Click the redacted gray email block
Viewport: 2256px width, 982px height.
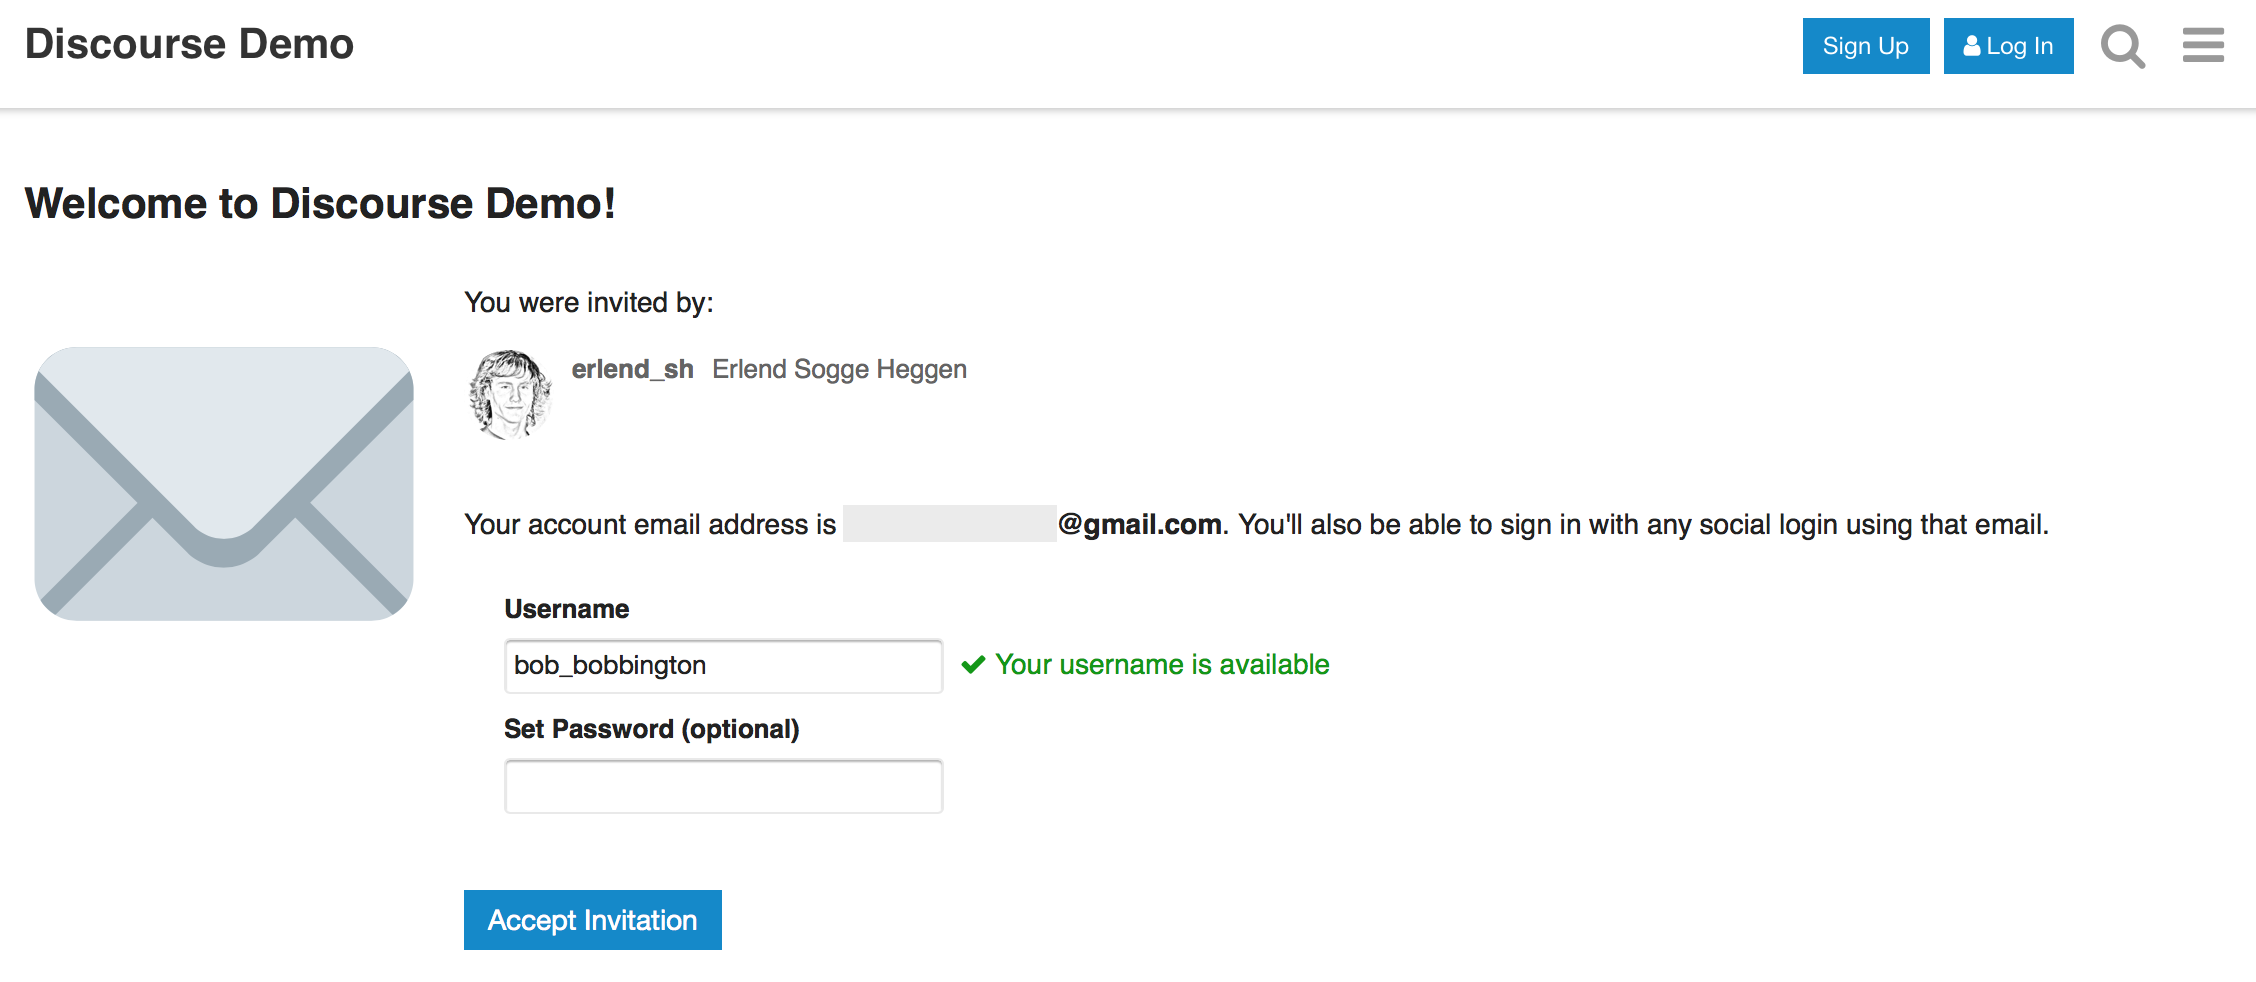(949, 524)
